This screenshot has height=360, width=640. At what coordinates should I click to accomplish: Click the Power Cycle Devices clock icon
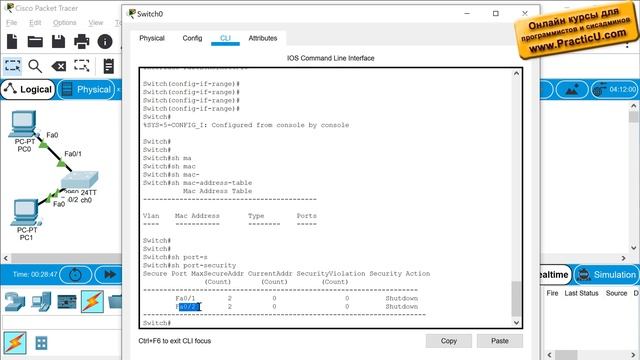76,275
